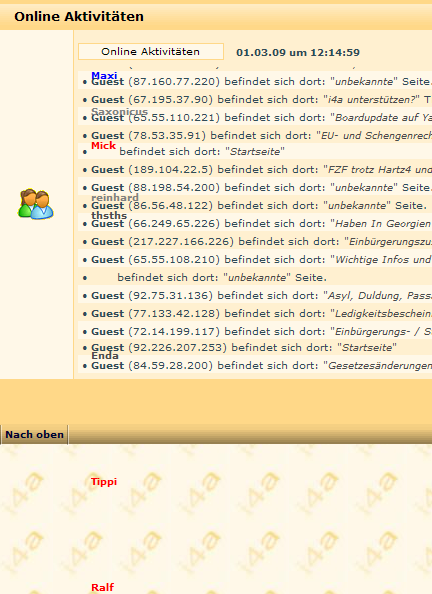Image resolution: width=432 pixels, height=594 pixels.
Task: Click the Online Aktivitäten button
Action: [x=151, y=52]
